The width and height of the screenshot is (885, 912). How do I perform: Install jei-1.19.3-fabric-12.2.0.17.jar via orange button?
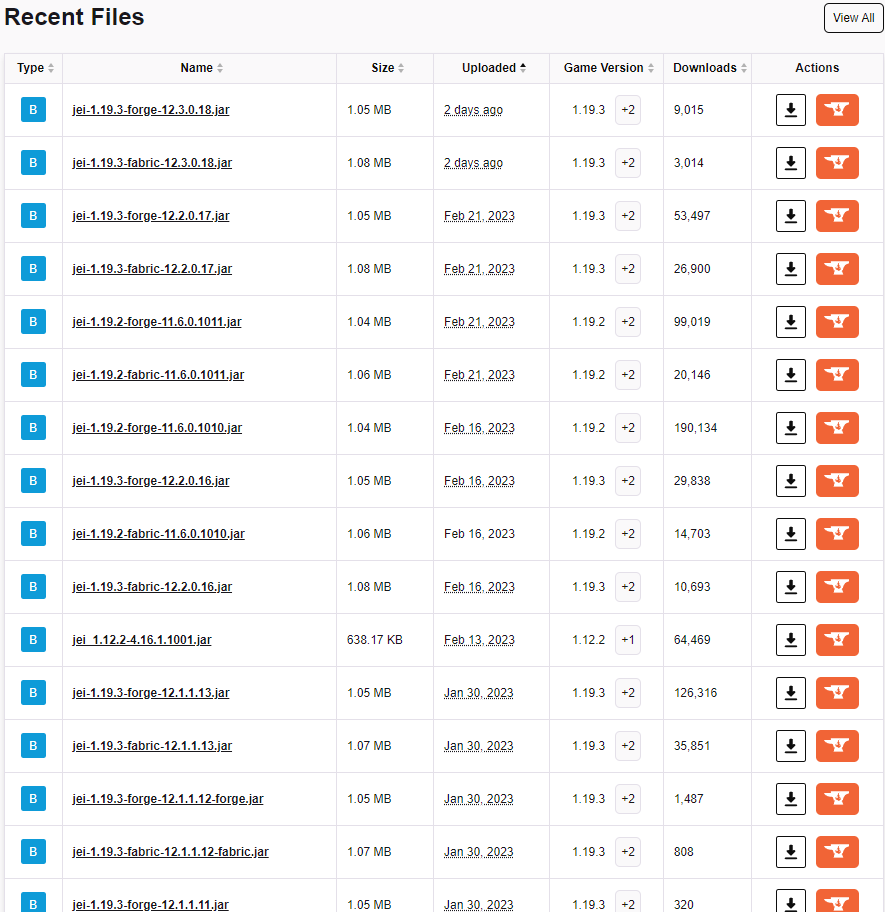click(x=837, y=269)
